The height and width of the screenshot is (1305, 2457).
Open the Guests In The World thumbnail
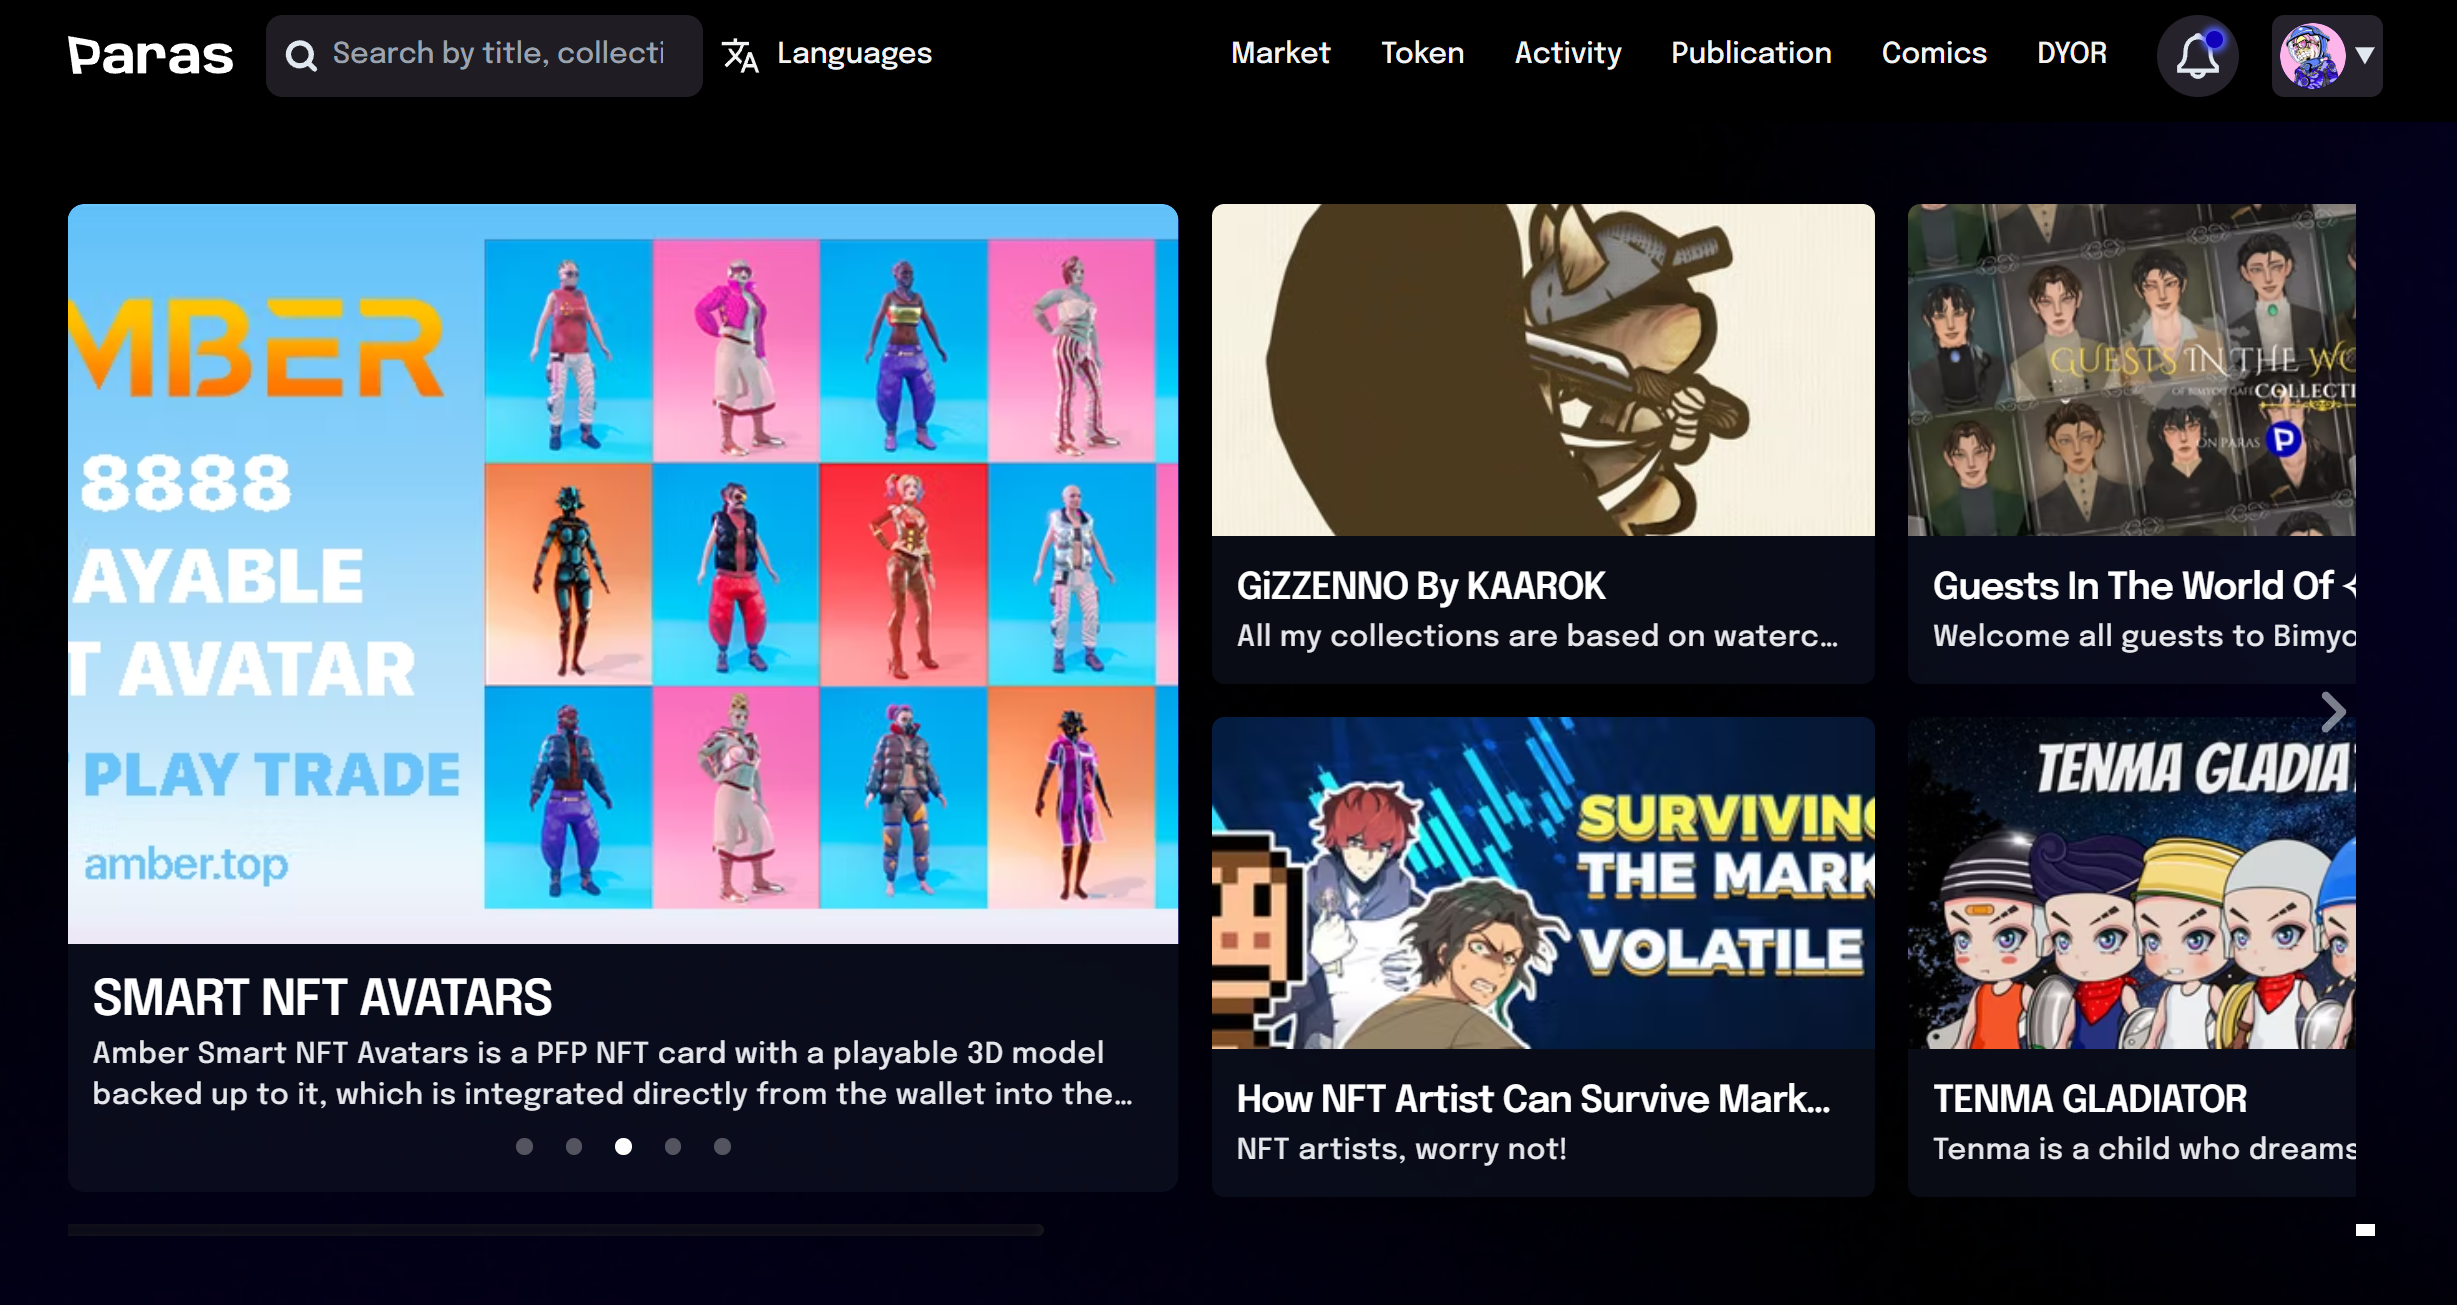pyautogui.click(x=2132, y=370)
